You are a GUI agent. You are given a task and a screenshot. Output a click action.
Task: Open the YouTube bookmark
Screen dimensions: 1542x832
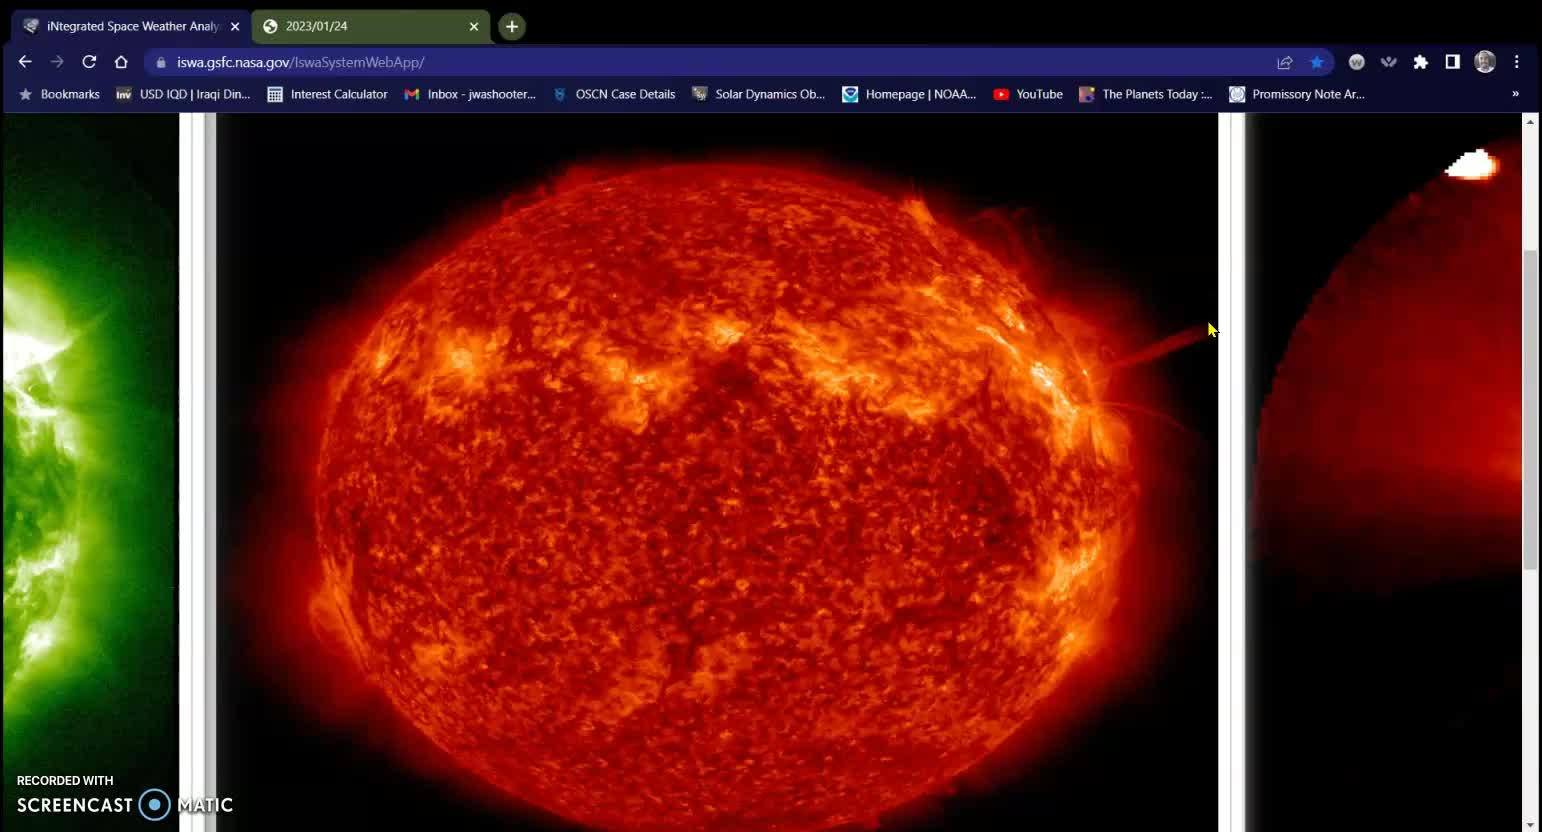[1028, 94]
